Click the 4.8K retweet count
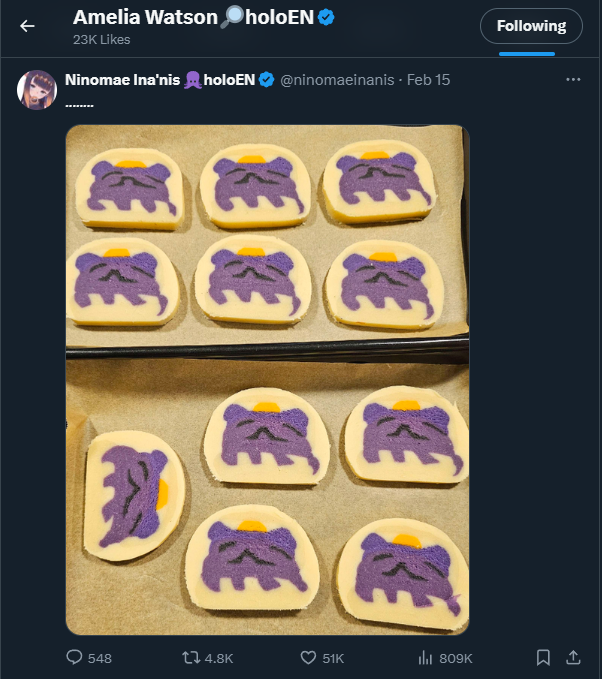The image size is (602, 679). point(219,658)
